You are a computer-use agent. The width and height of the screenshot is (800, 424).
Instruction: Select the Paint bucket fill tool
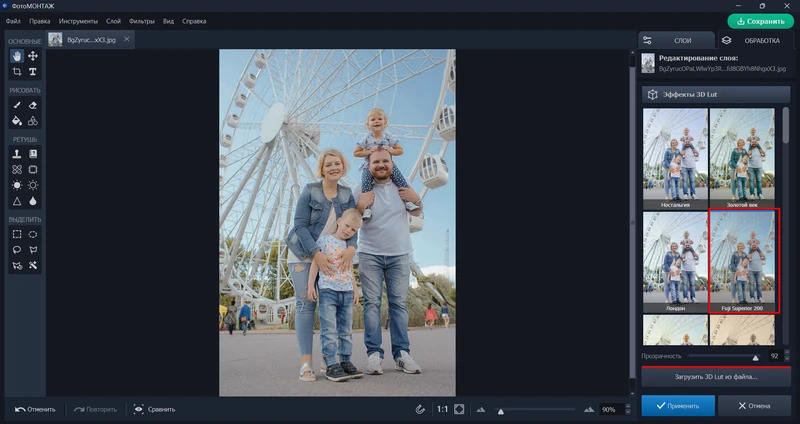(x=17, y=121)
